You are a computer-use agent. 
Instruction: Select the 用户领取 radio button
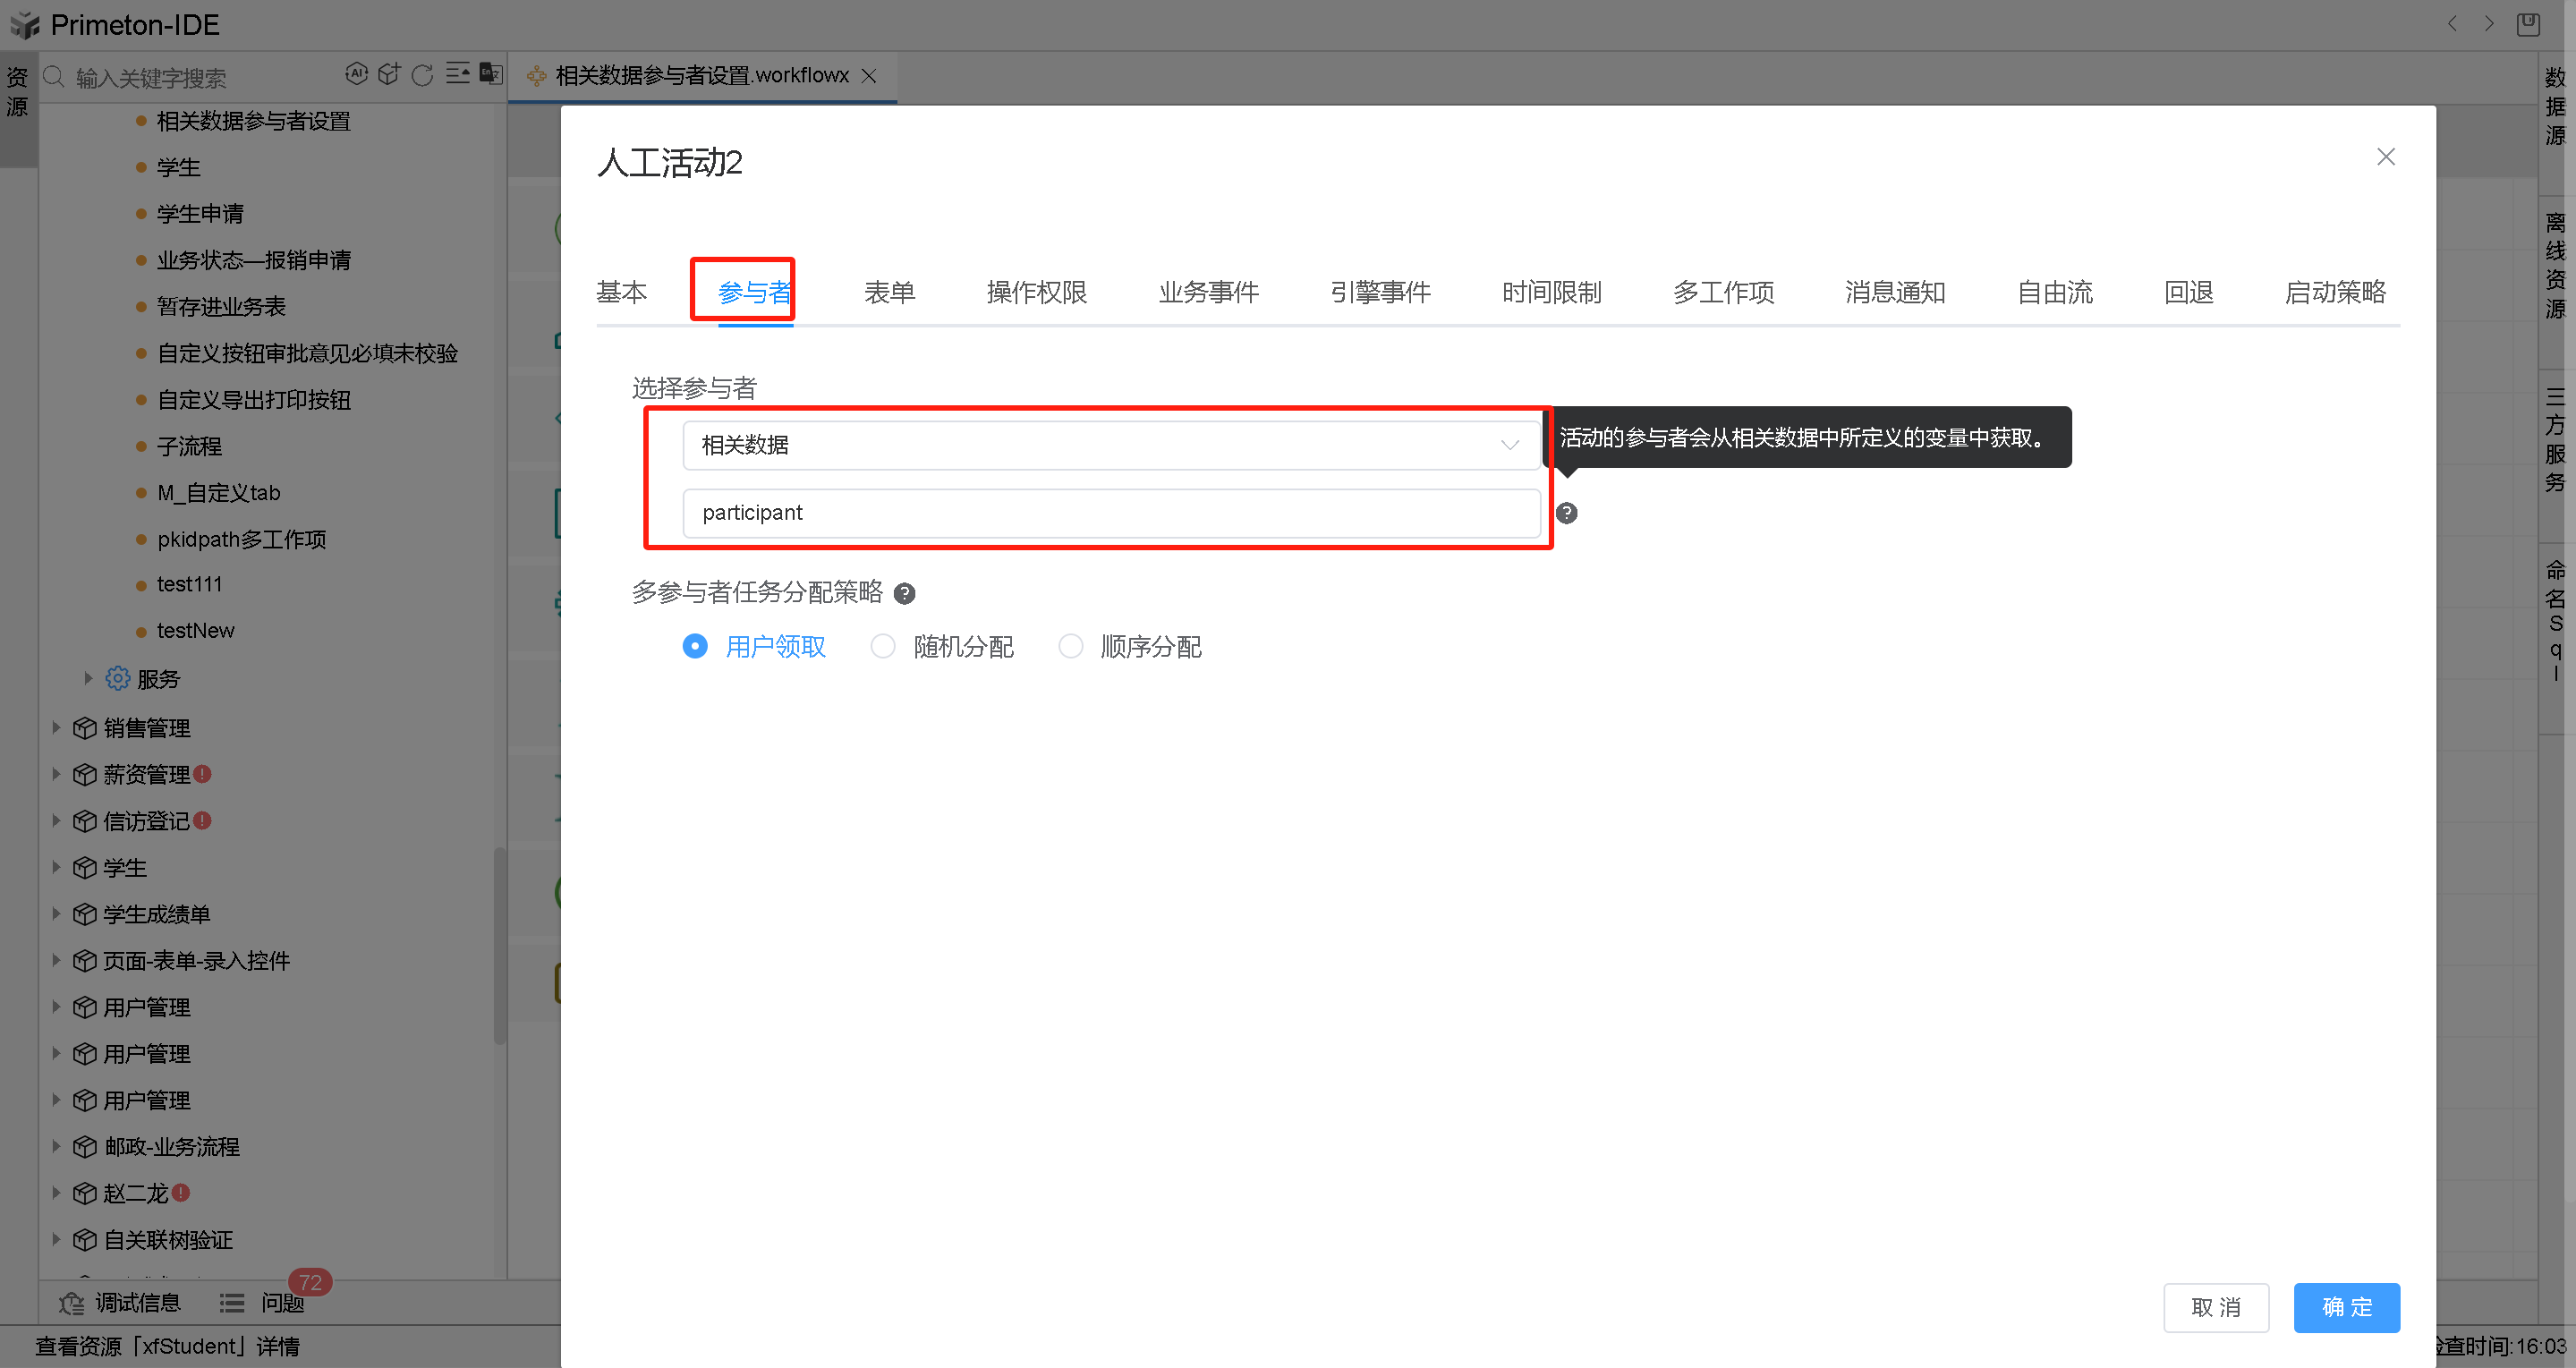tap(696, 646)
